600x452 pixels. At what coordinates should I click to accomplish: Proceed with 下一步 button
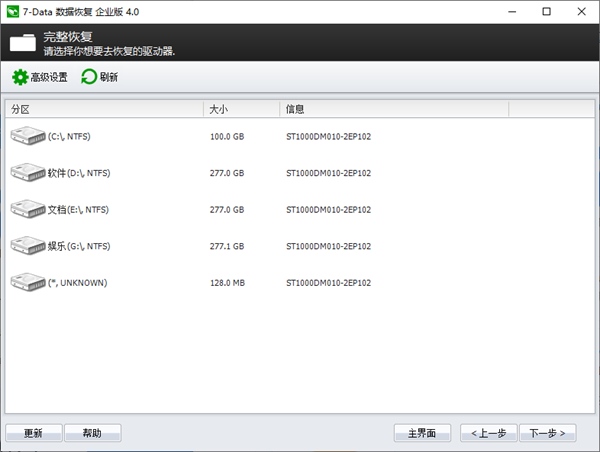point(548,433)
